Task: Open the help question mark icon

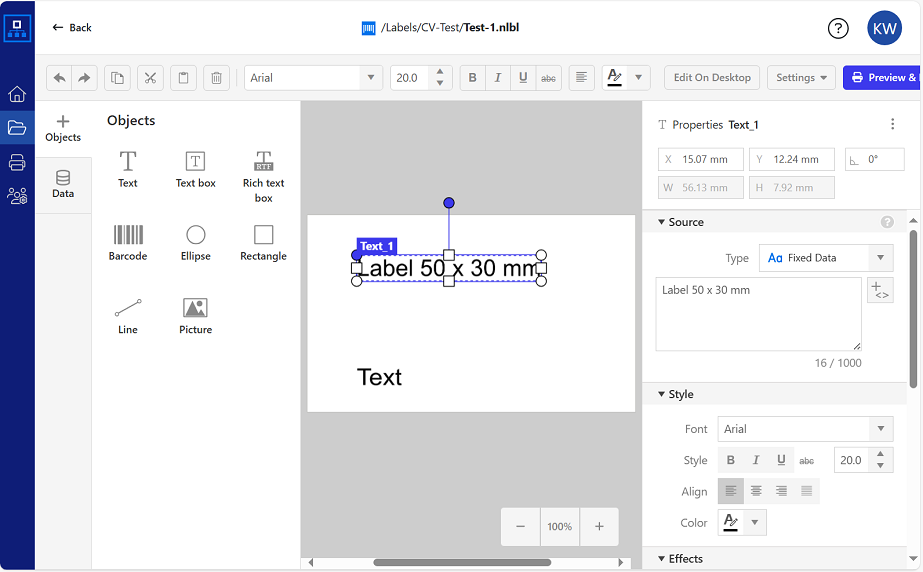Action: [838, 28]
